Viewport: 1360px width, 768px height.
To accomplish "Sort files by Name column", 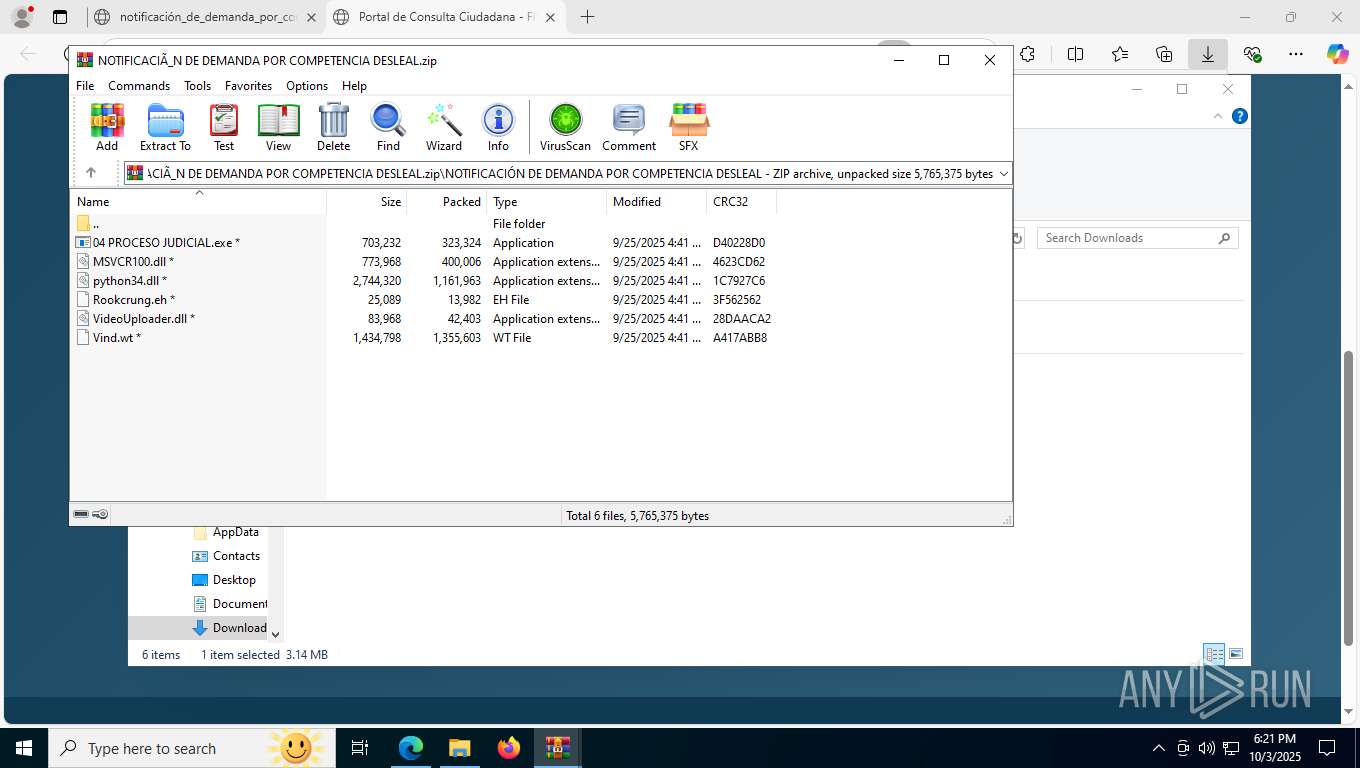I will 198,202.
